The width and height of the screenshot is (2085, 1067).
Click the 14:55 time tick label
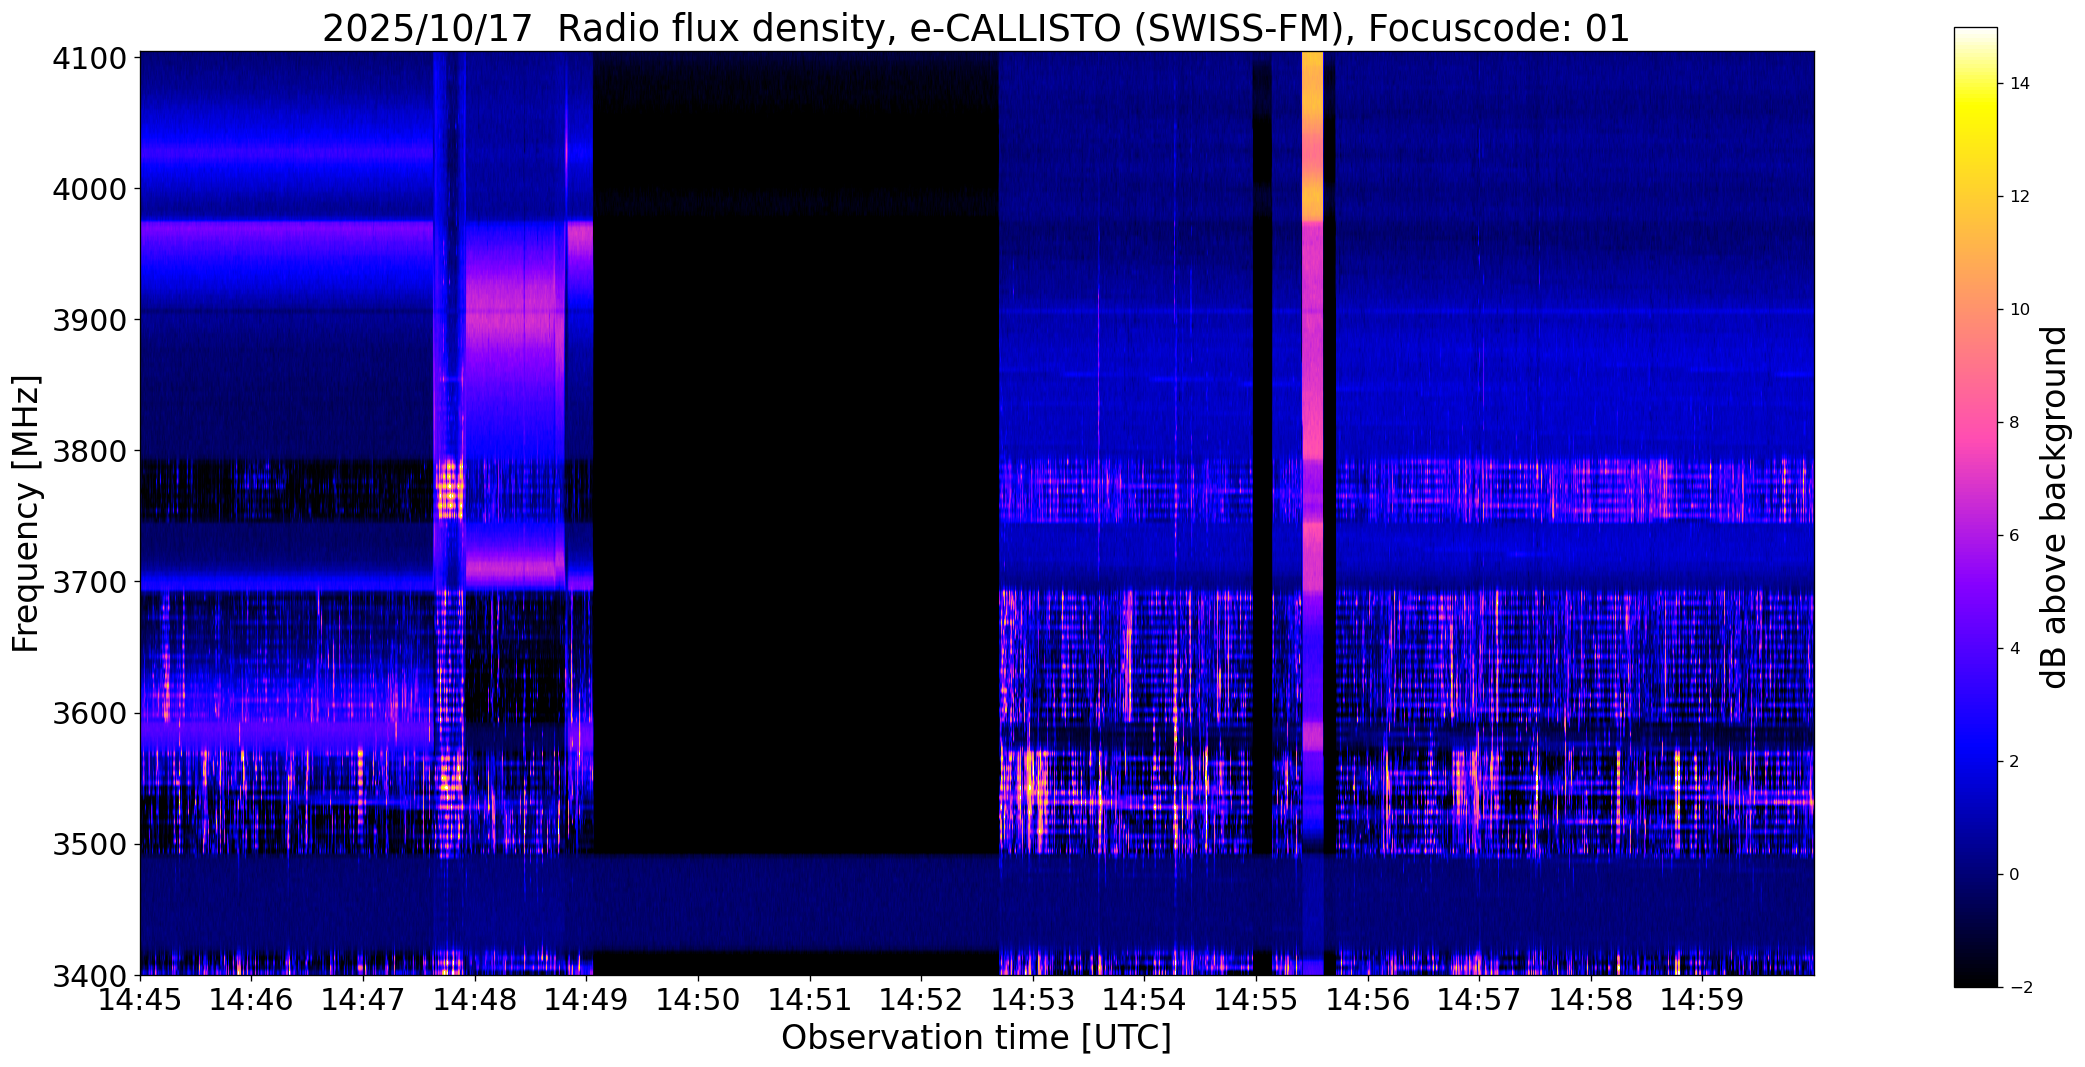(x=1256, y=999)
